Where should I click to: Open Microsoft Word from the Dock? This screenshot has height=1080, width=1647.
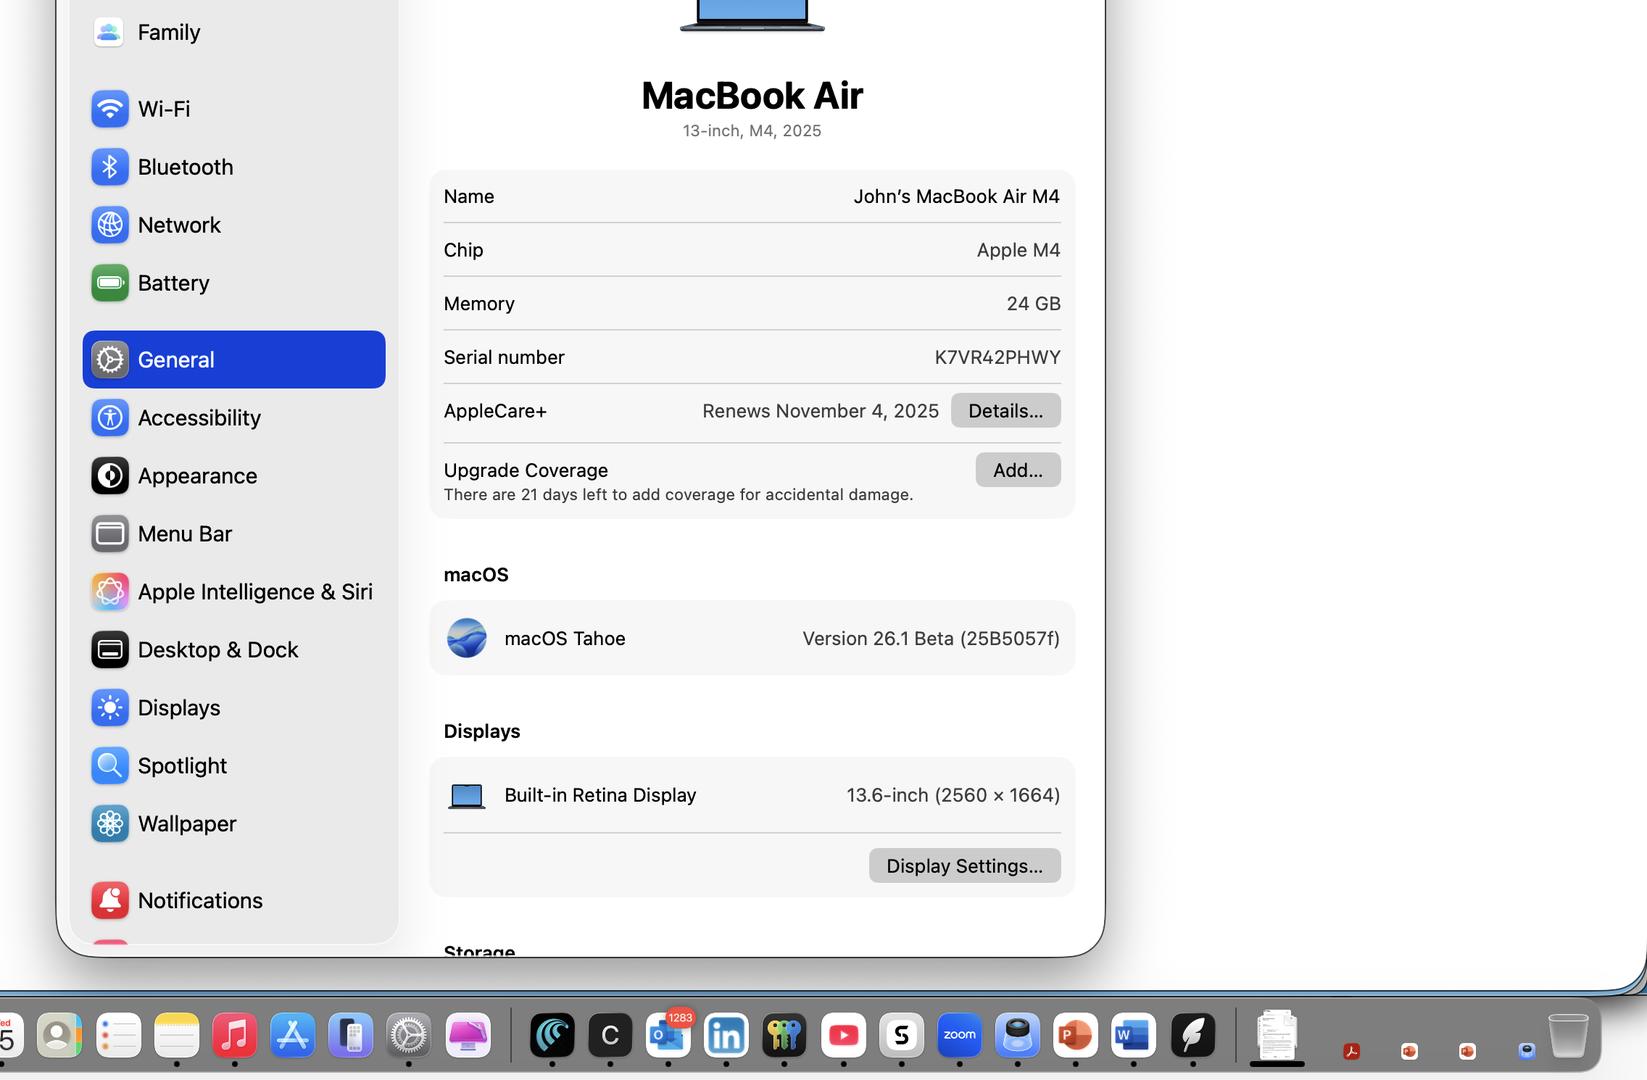(x=1132, y=1035)
